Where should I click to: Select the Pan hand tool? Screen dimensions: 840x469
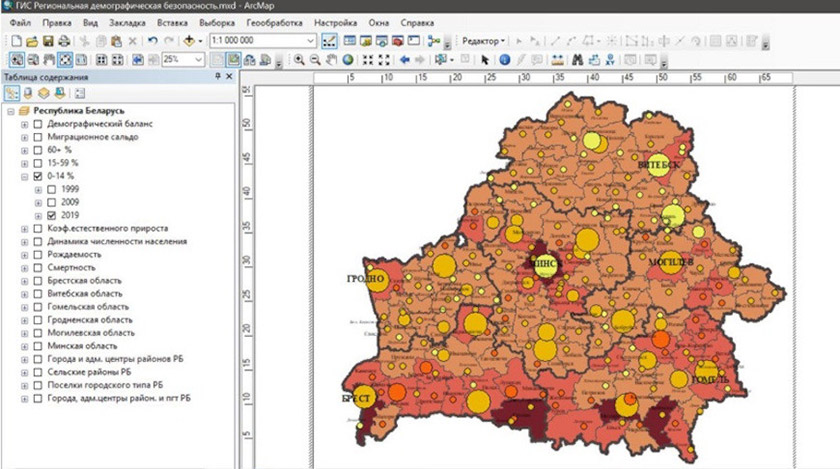(x=332, y=60)
